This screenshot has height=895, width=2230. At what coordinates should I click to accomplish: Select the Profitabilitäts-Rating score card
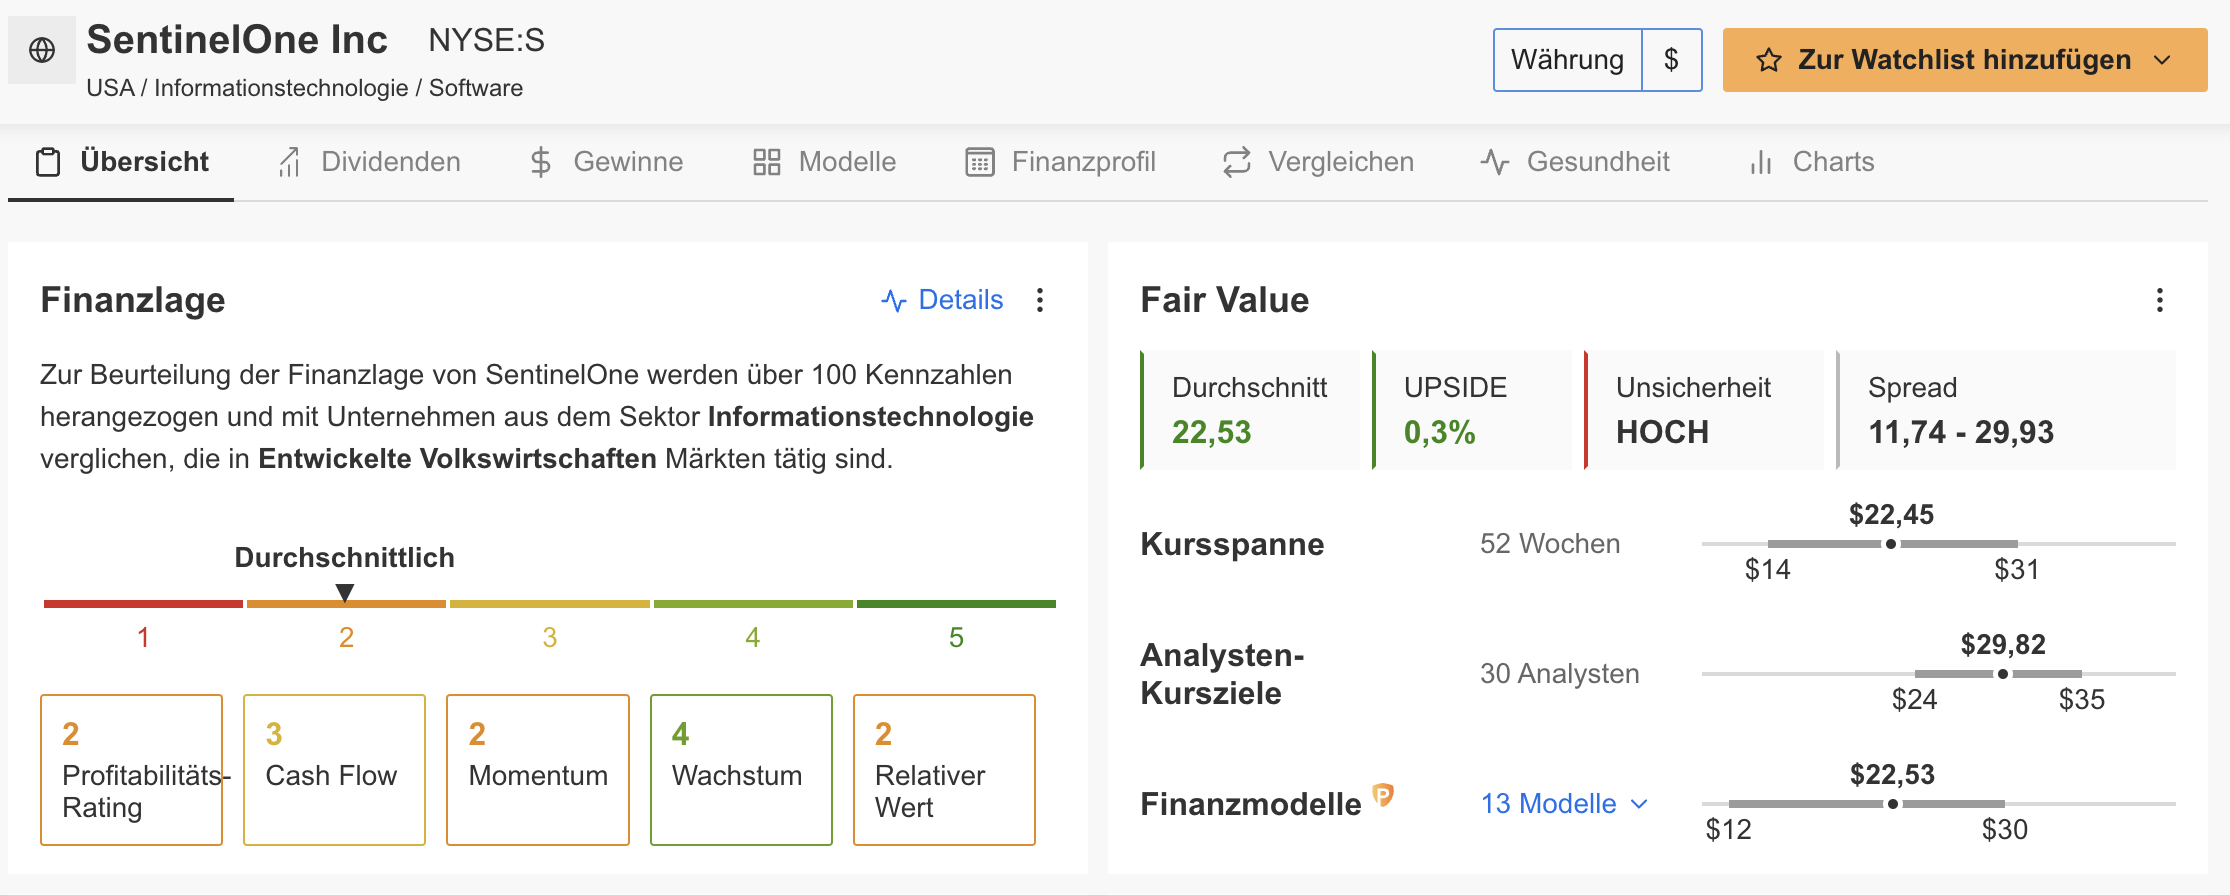point(131,770)
